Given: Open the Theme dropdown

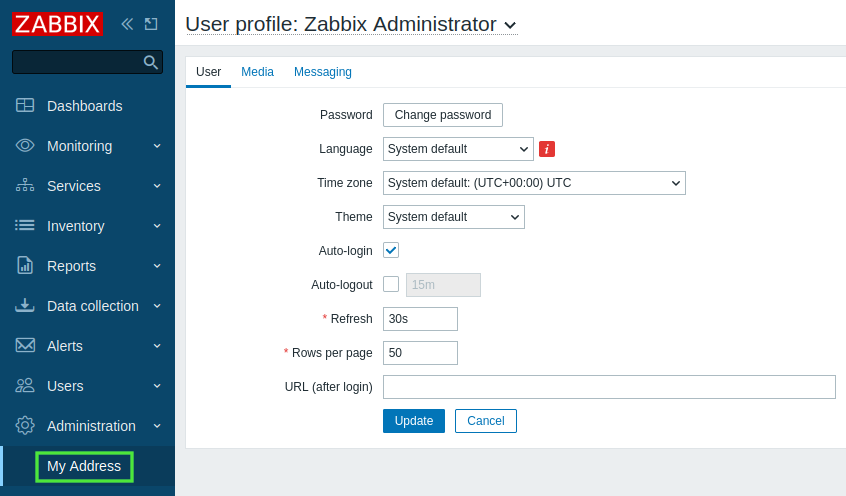Looking at the screenshot, I should tap(454, 217).
